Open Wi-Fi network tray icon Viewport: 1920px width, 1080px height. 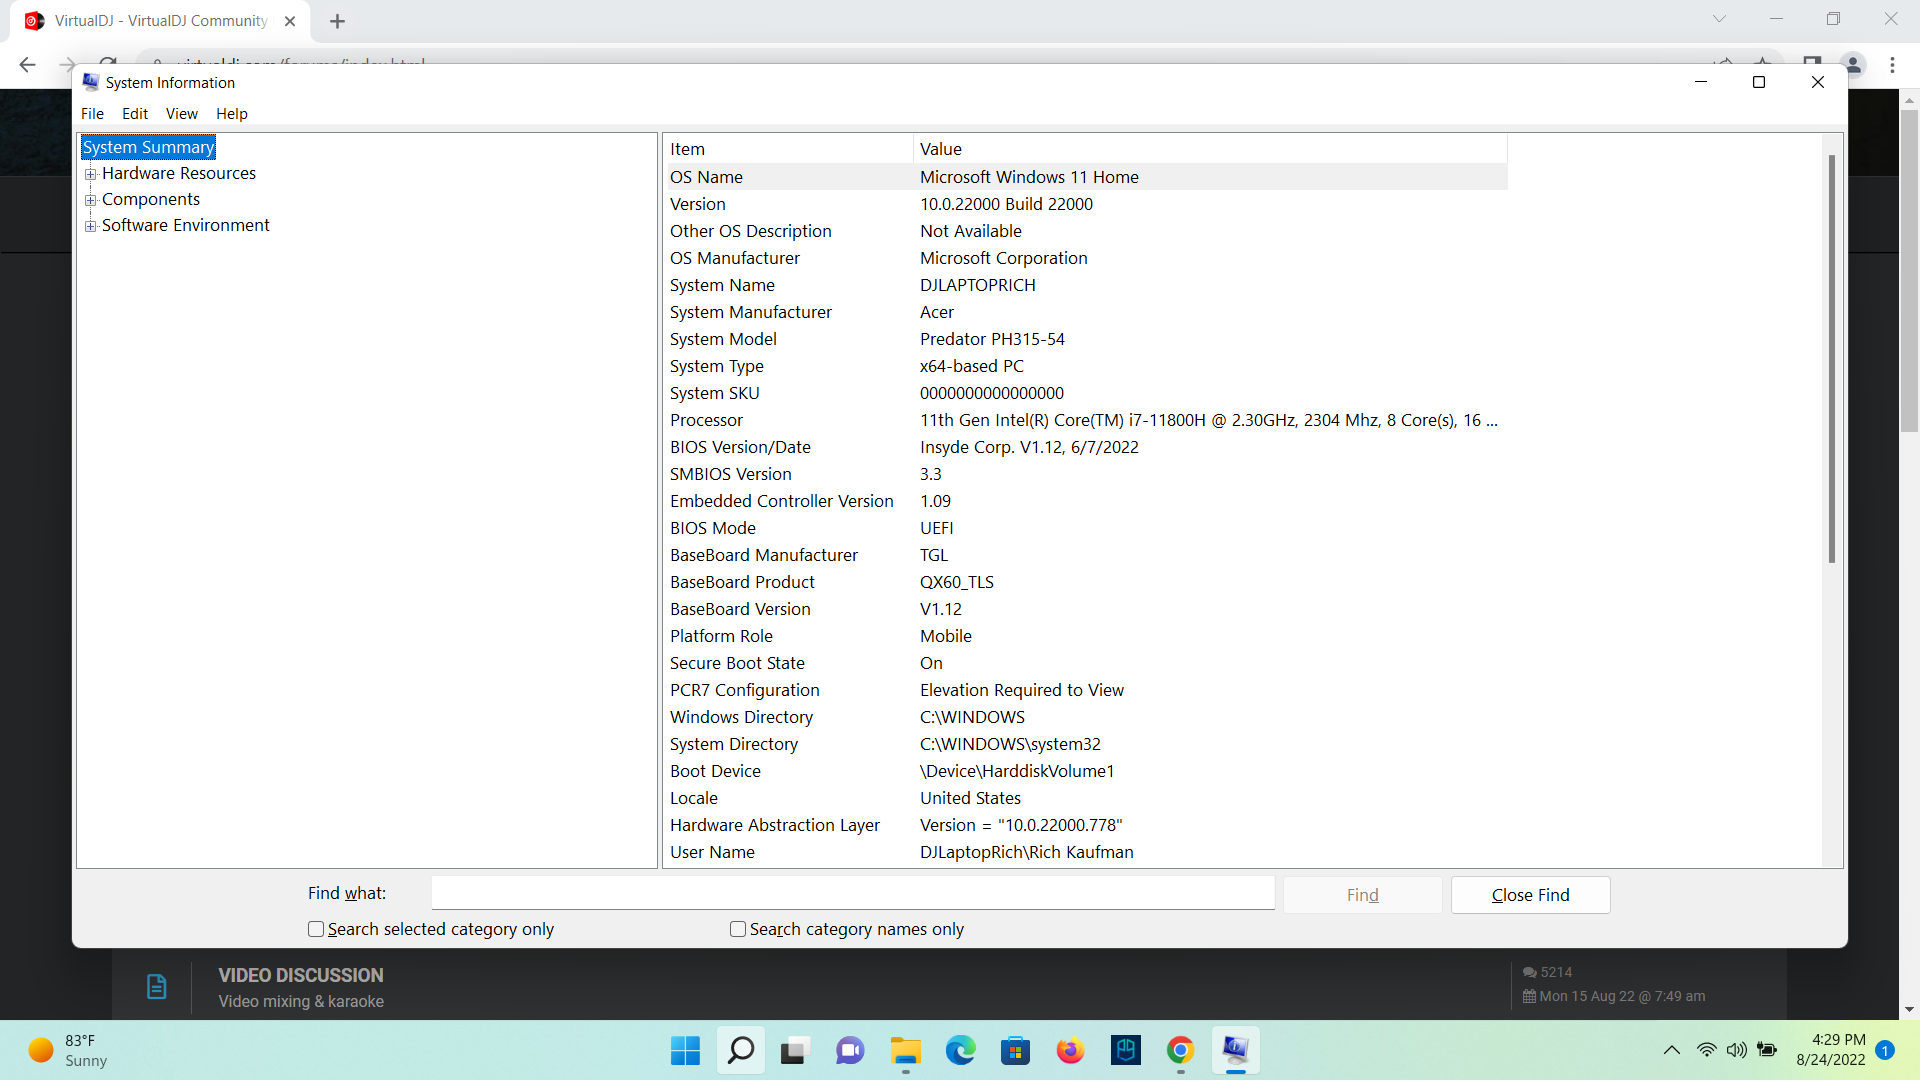[1707, 1050]
